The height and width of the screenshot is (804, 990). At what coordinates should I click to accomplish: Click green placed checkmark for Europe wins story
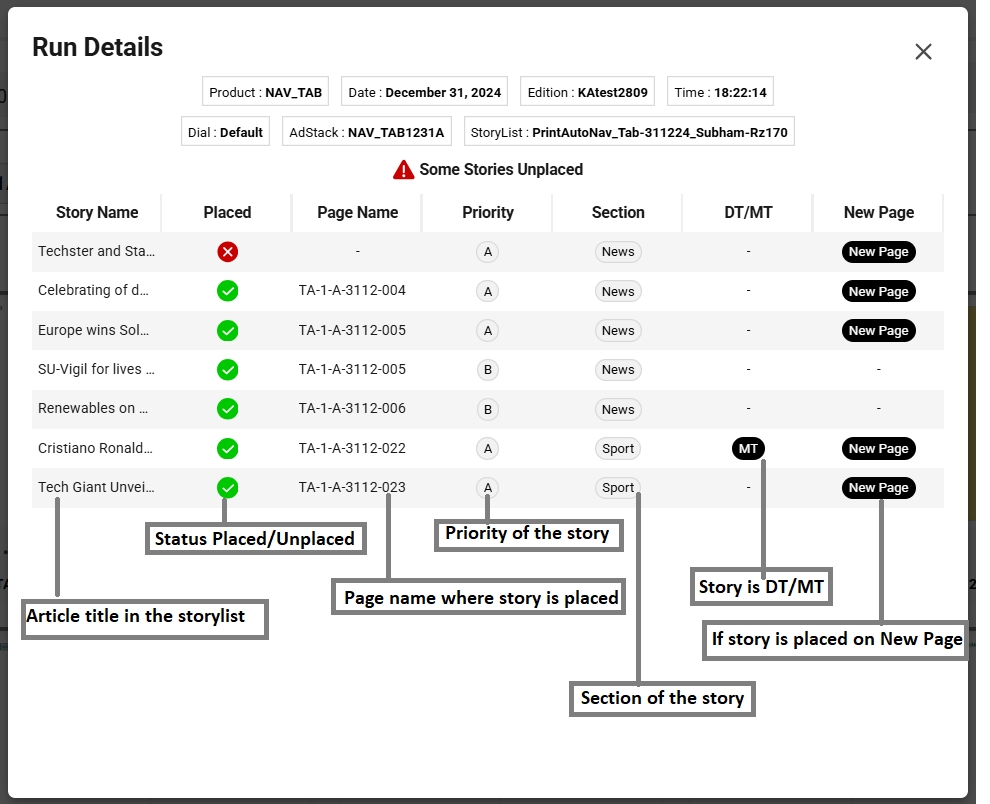[x=228, y=330]
